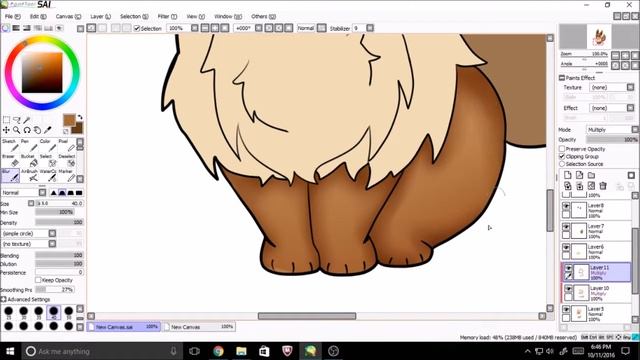Select the Hand pan tool
640x360 pixels.
pyautogui.click(x=37, y=130)
